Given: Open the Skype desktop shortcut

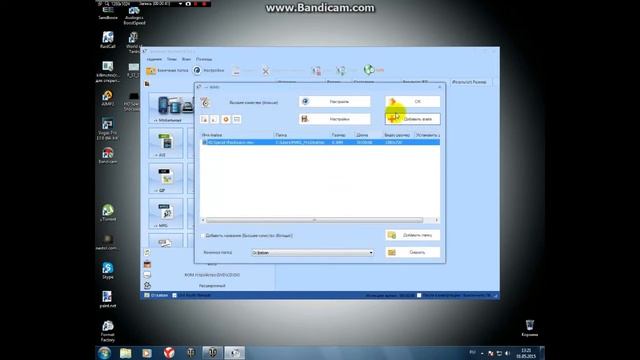Looking at the screenshot, I should (108, 271).
